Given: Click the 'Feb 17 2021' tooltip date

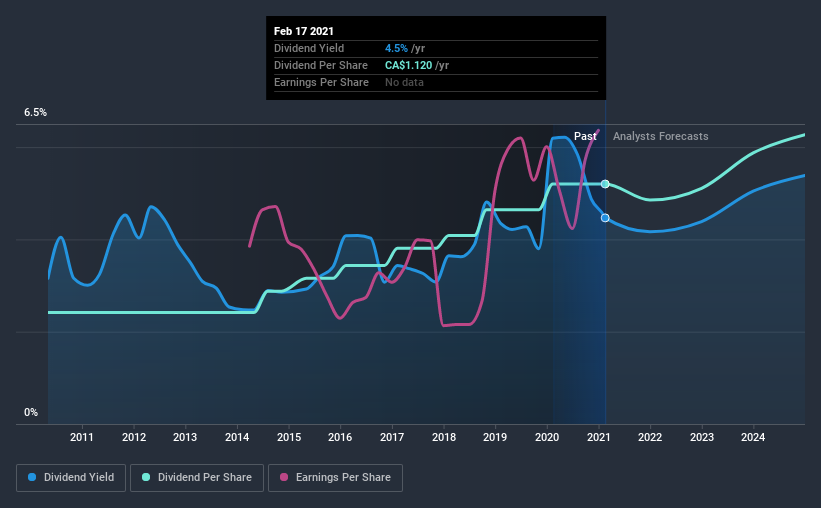Looking at the screenshot, I should (x=304, y=31).
